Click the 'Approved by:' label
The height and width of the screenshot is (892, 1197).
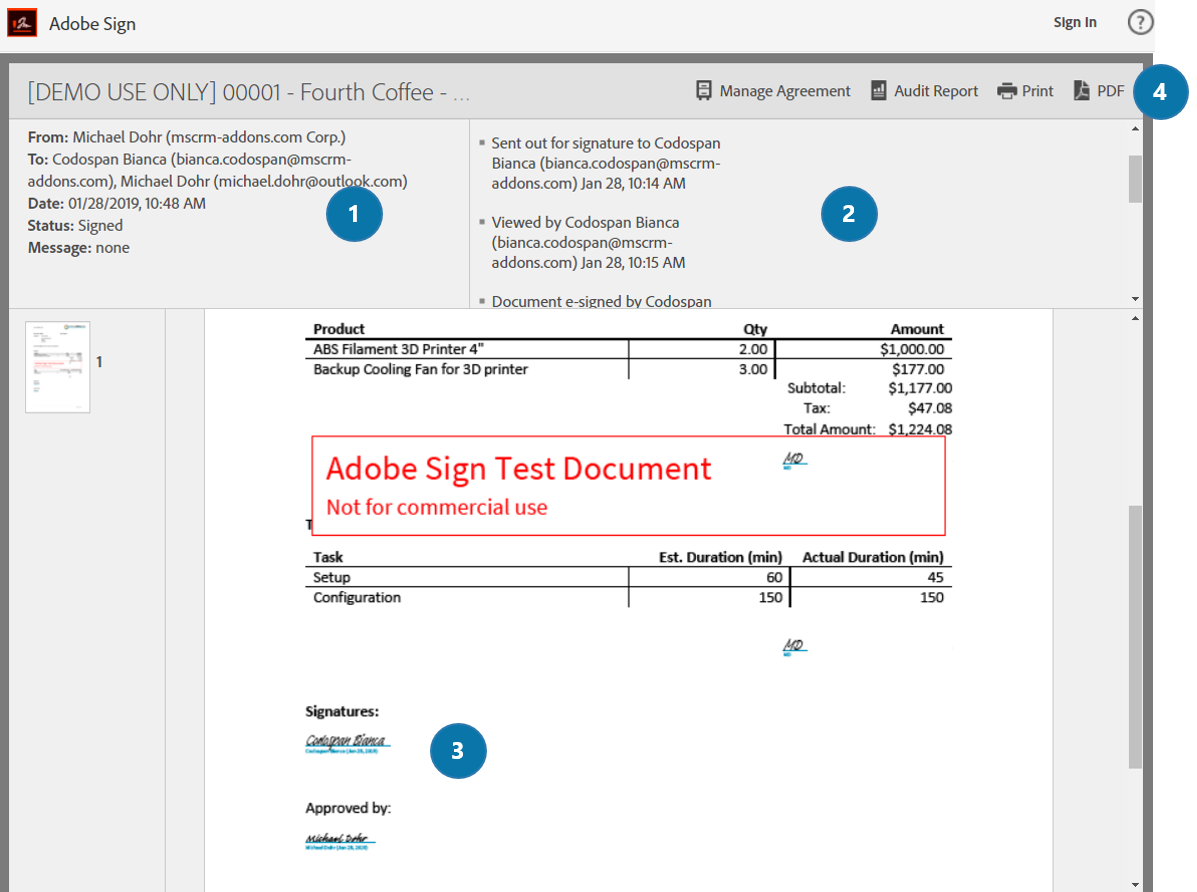[x=348, y=808]
